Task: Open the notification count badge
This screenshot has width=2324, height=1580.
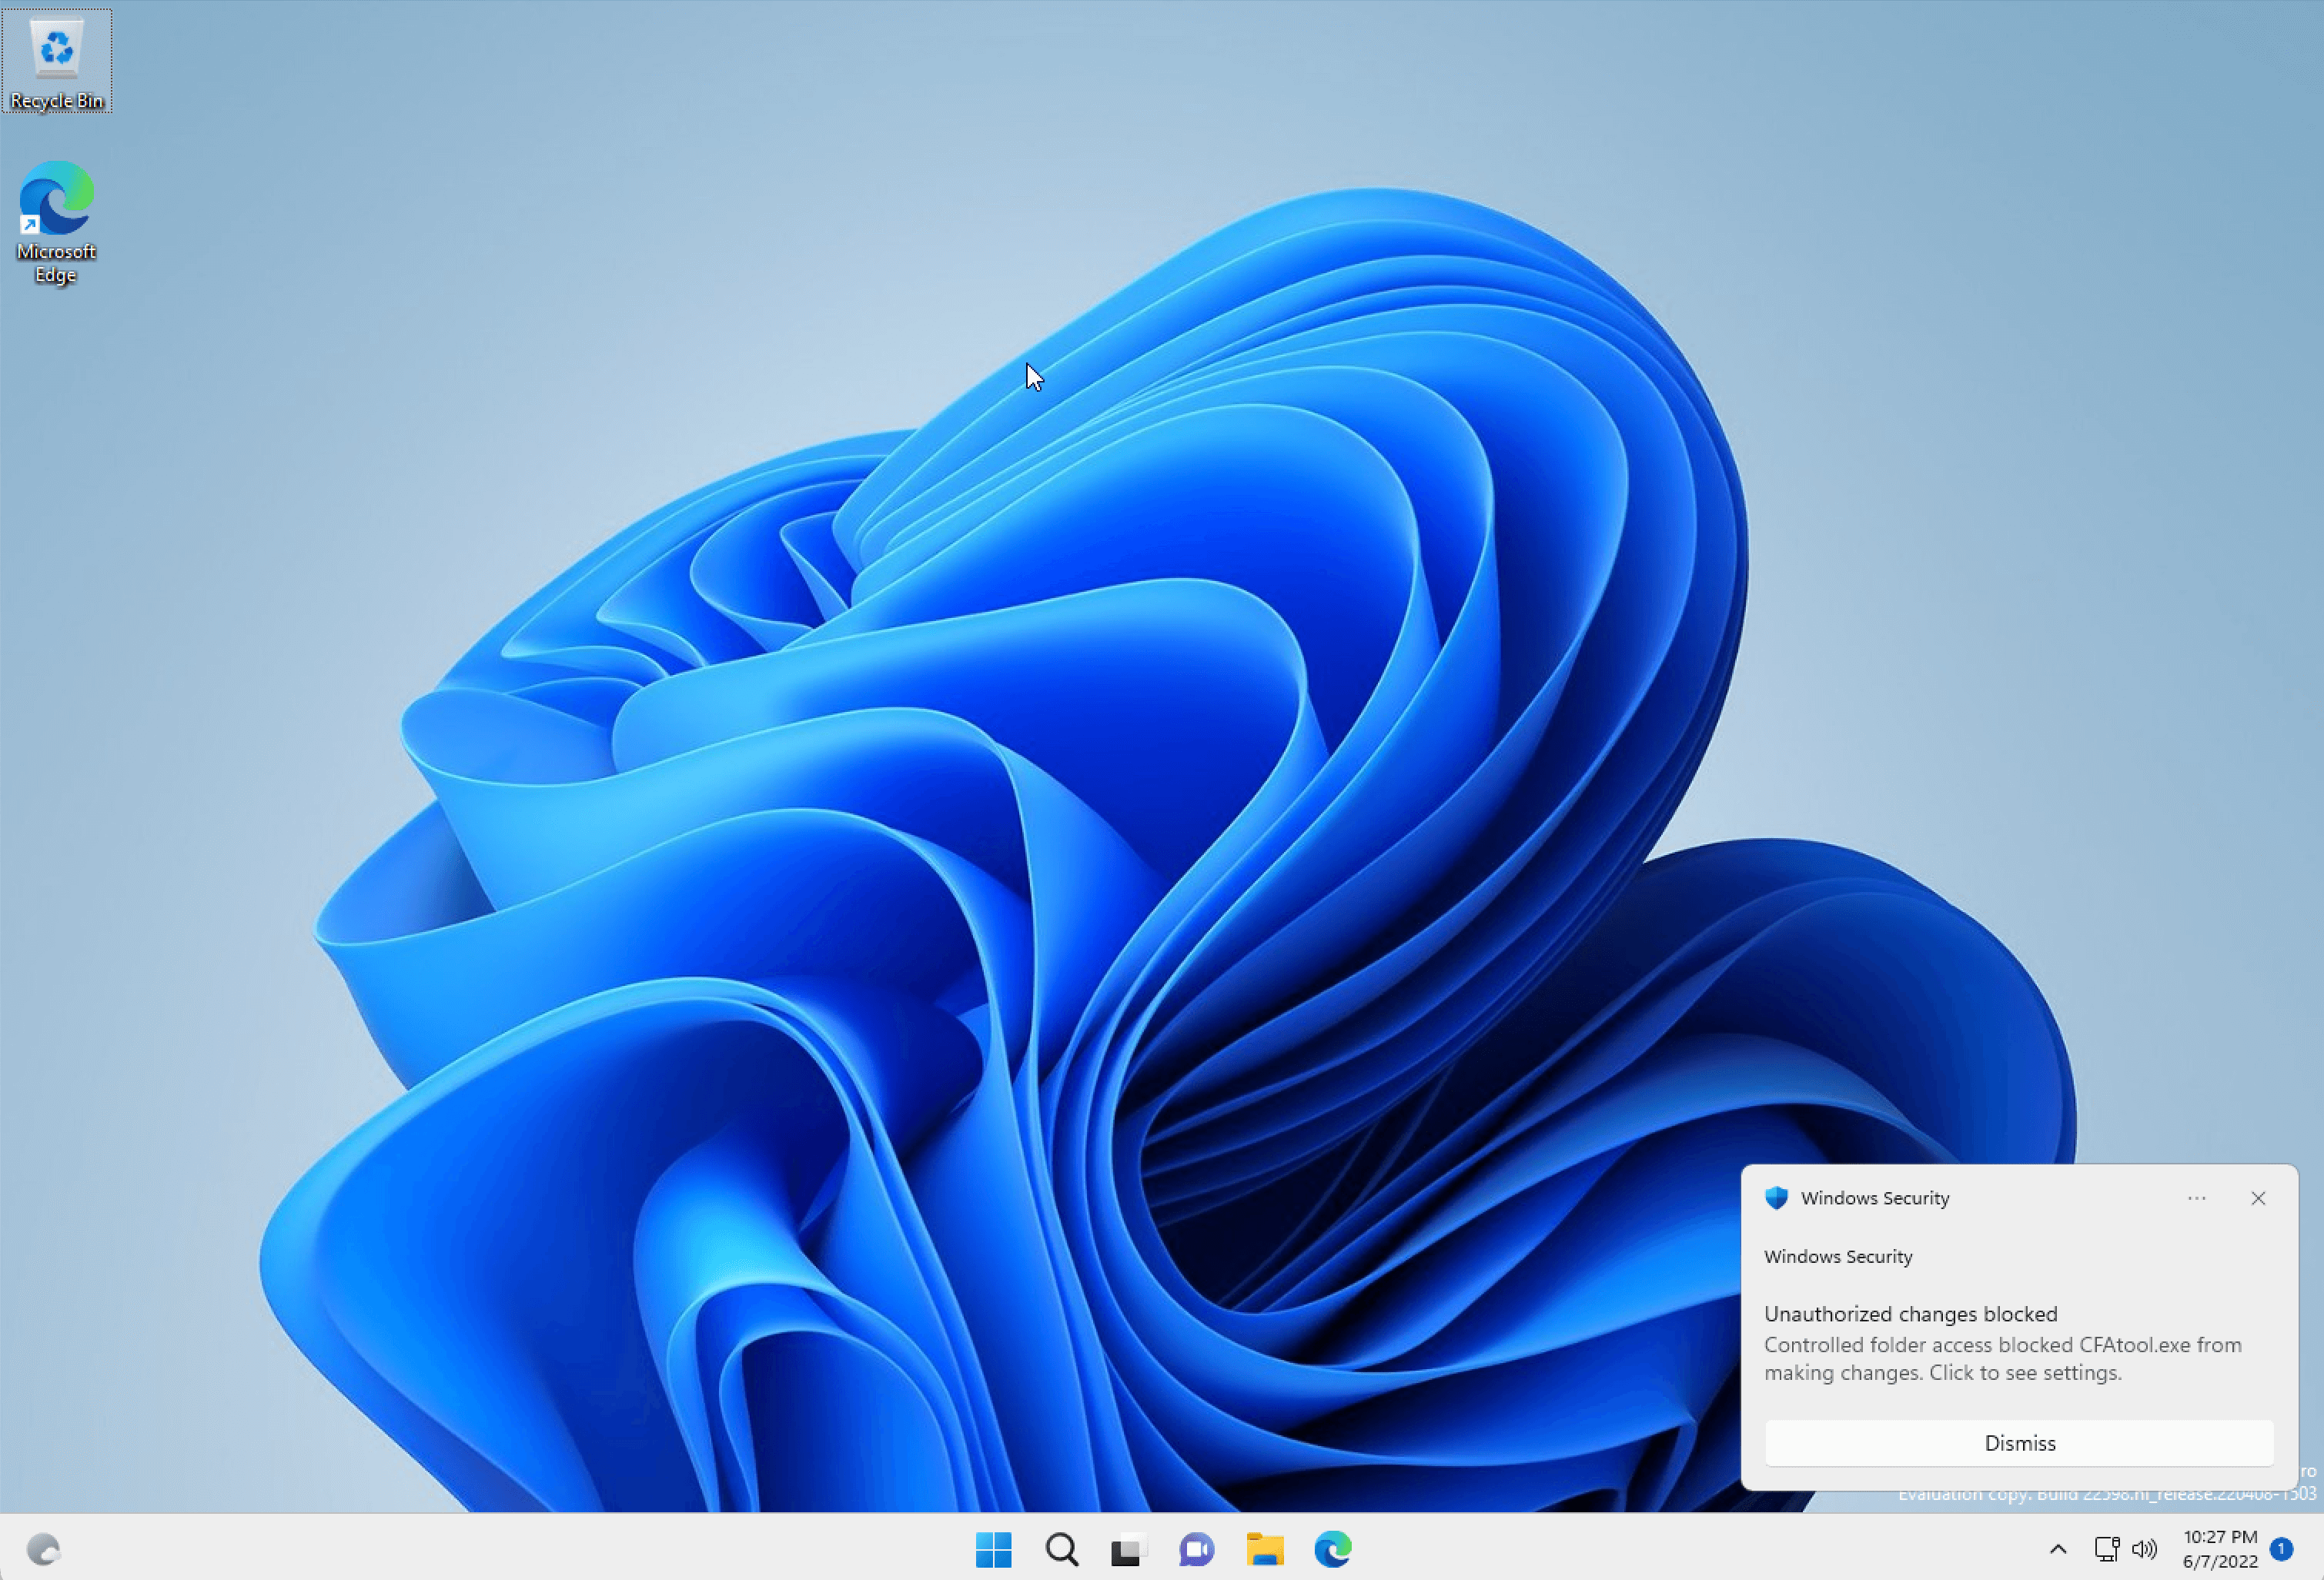Action: coord(2282,1548)
